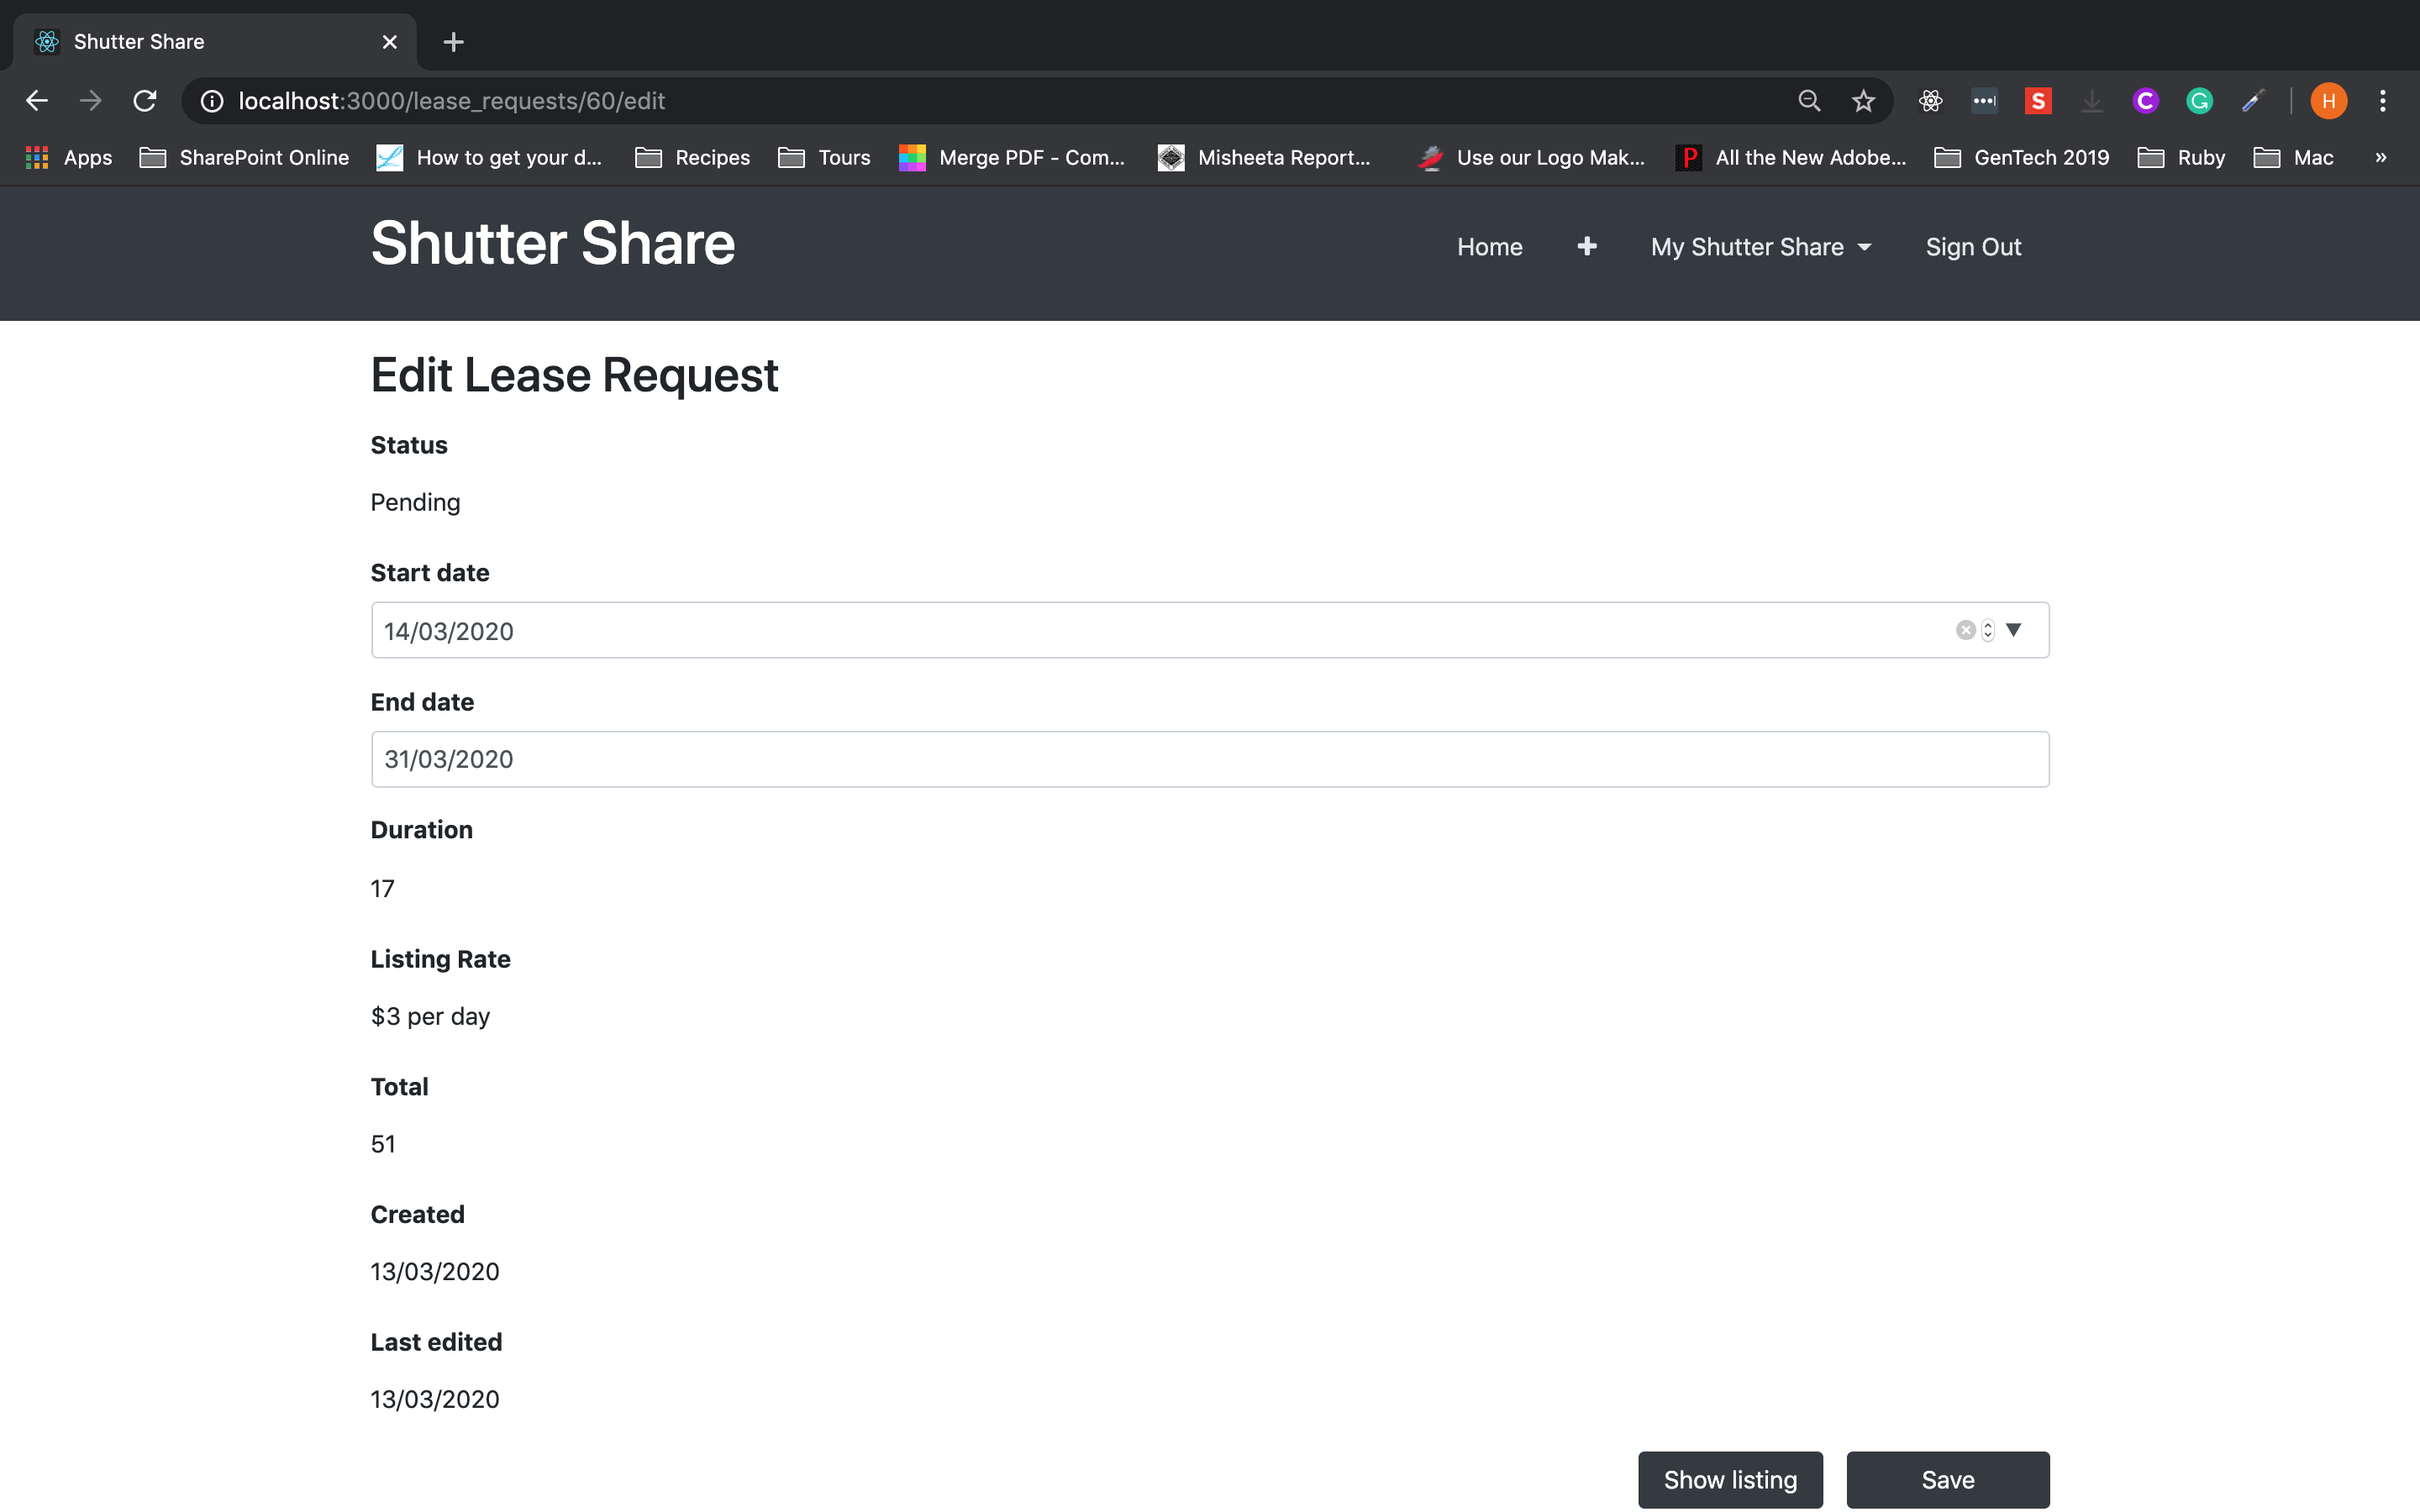Open React Developer Tools extension icon
This screenshot has width=2420, height=1512.
click(x=1930, y=101)
